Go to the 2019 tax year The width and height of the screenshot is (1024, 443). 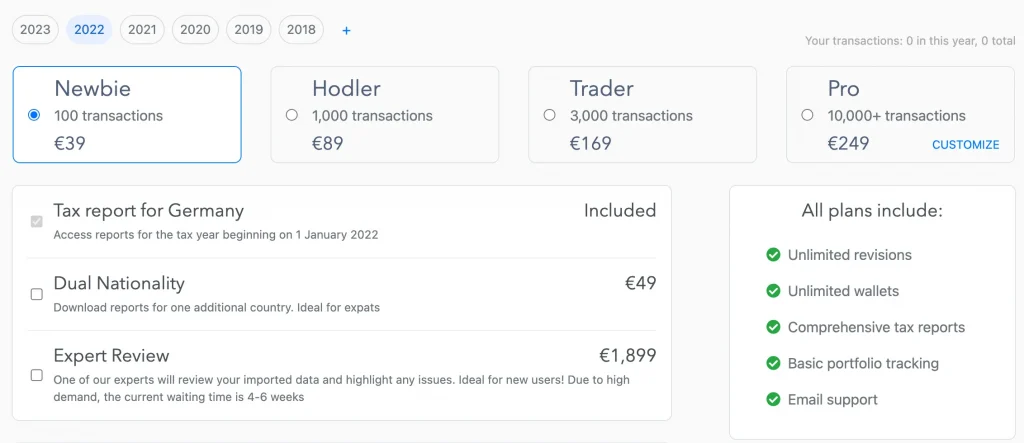click(x=248, y=30)
